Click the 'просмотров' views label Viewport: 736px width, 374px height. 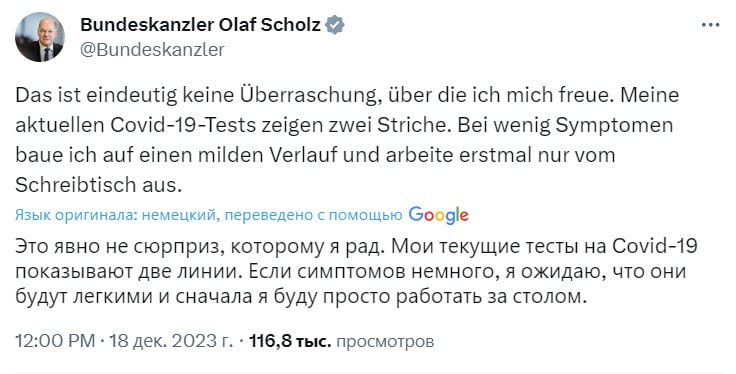385,341
